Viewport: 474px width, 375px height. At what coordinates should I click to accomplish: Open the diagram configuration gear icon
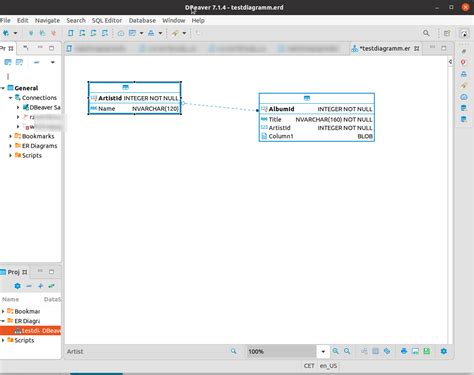click(x=444, y=351)
